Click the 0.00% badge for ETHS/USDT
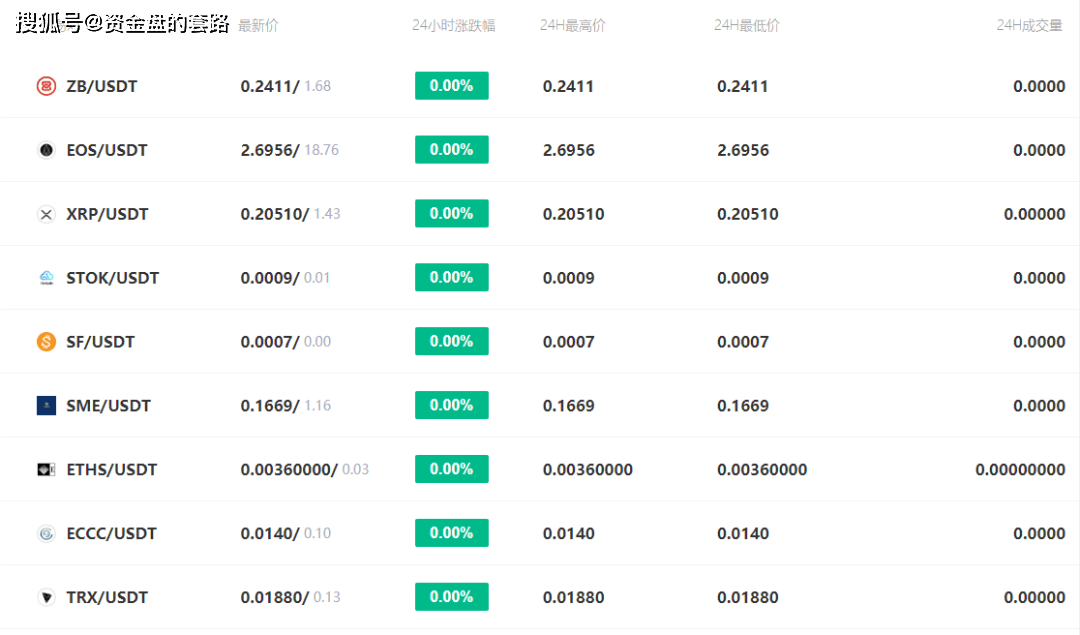The height and width of the screenshot is (635, 1080). (x=452, y=469)
